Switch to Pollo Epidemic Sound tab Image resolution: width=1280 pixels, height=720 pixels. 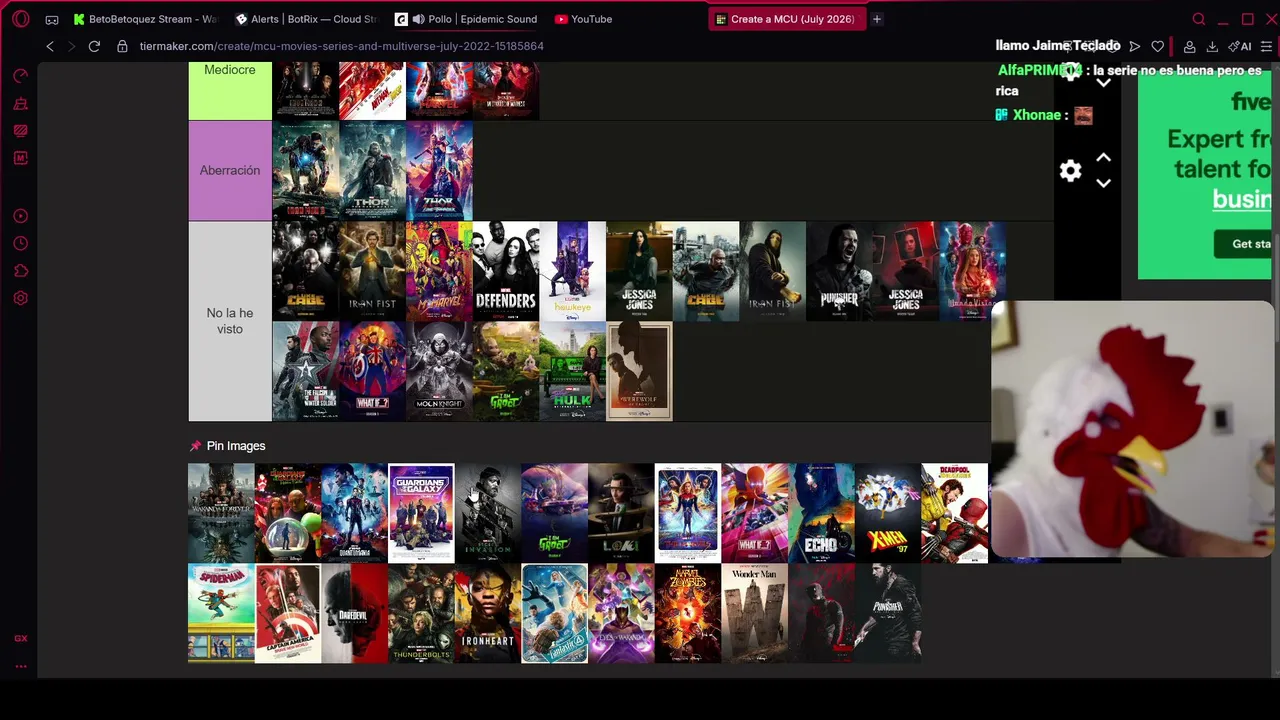(467, 19)
